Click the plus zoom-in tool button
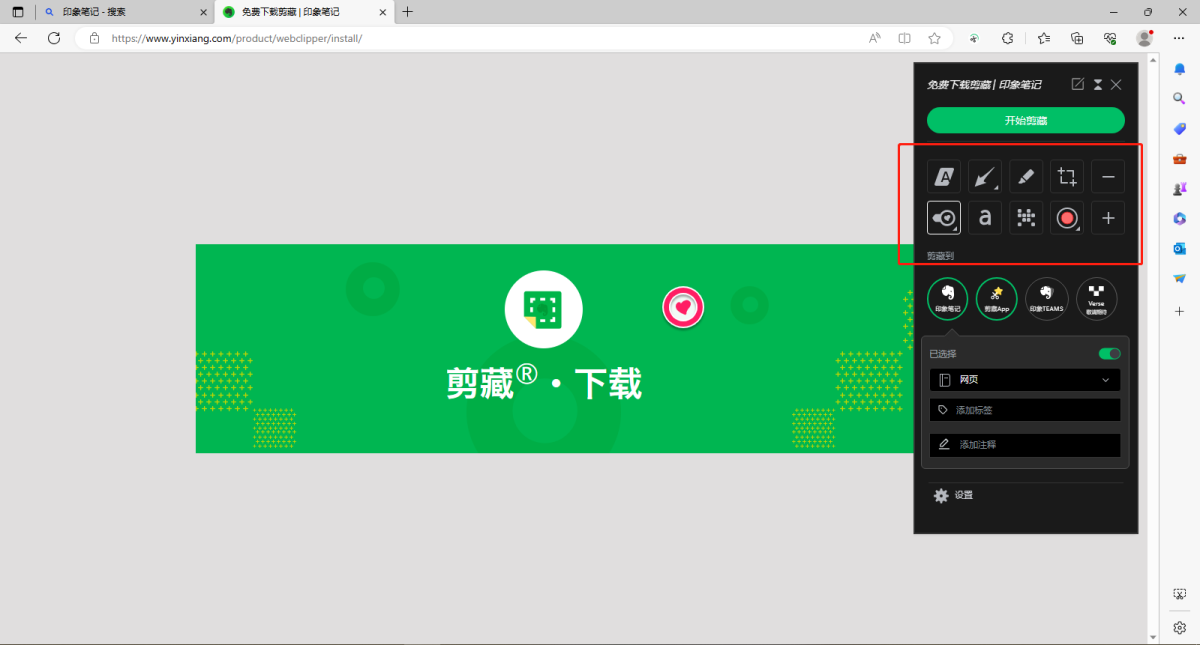The image size is (1200, 645). pyautogui.click(x=1108, y=218)
